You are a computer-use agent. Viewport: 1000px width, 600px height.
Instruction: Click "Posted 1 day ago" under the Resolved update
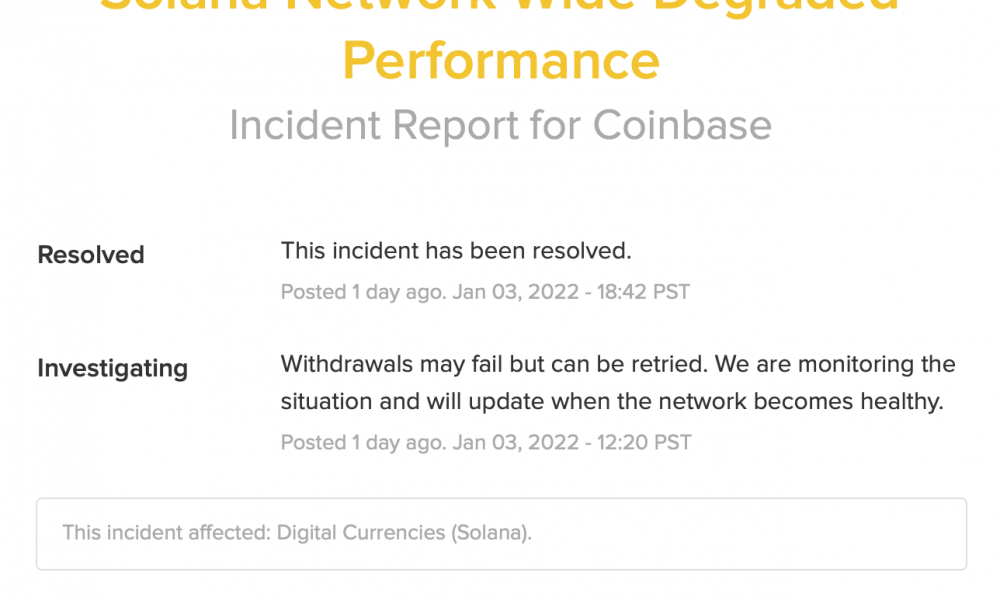[x=364, y=291]
